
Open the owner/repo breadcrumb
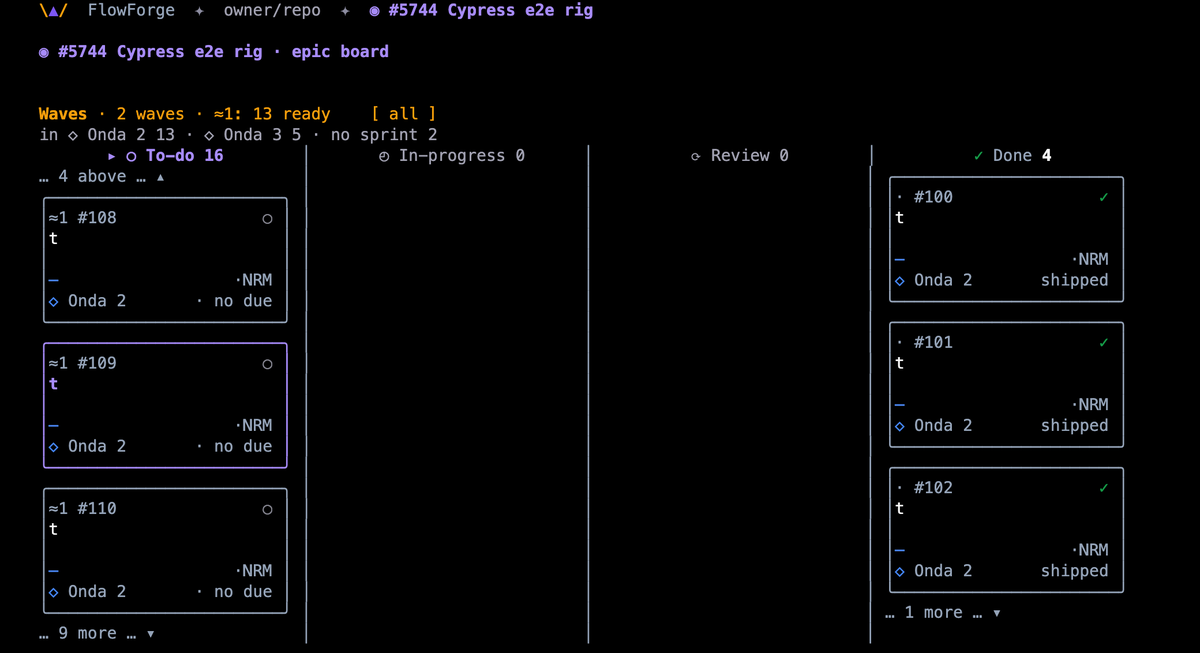tap(272, 11)
